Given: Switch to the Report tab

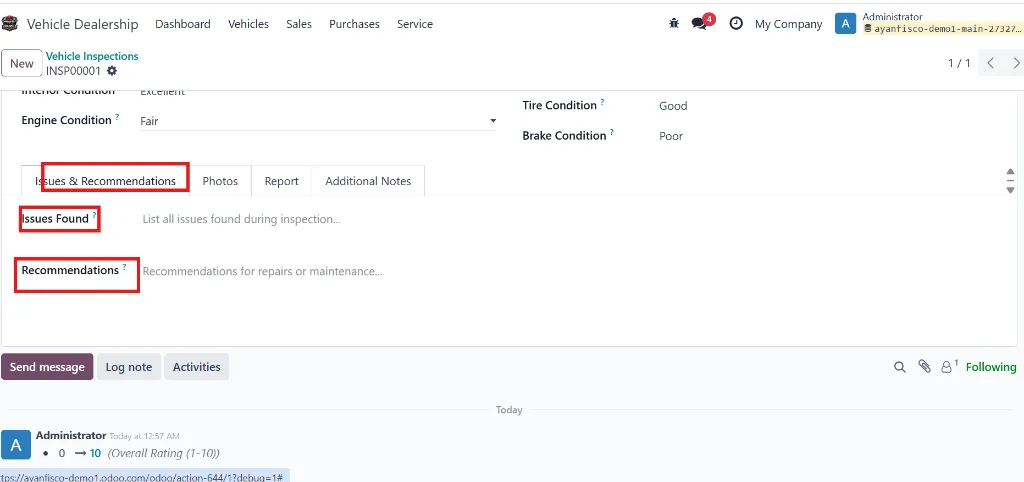Looking at the screenshot, I should (x=281, y=181).
